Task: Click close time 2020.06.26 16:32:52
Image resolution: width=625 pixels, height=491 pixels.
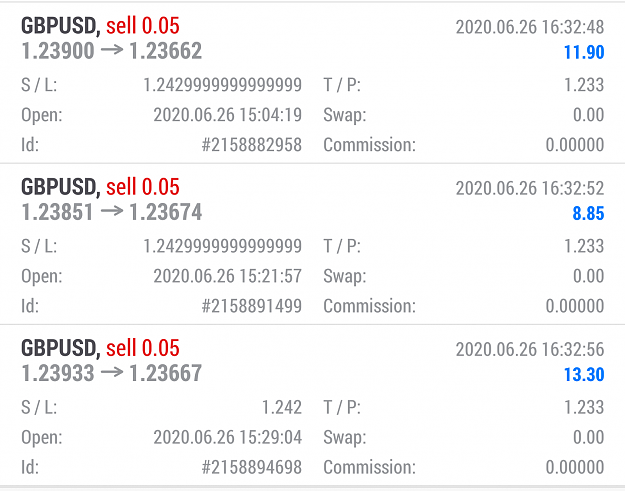Action: (530, 188)
